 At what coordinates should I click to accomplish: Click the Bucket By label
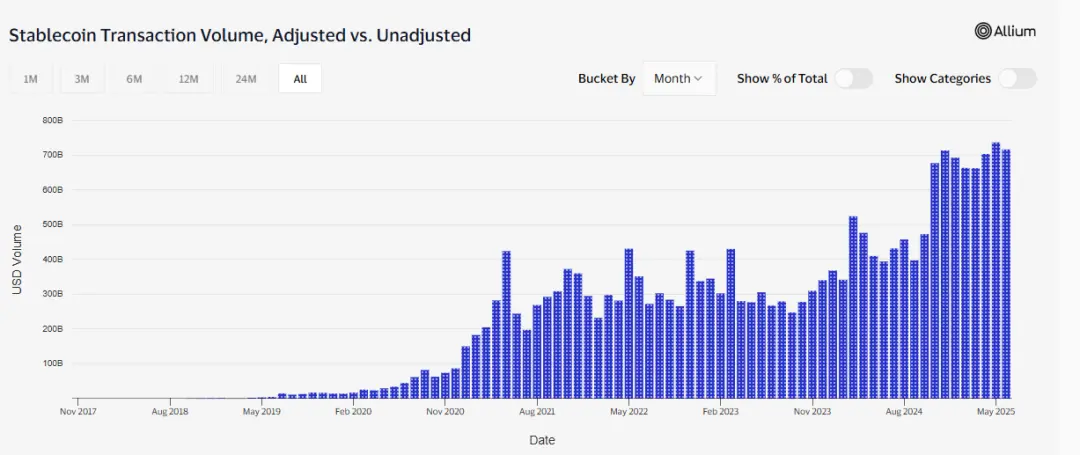(x=606, y=78)
